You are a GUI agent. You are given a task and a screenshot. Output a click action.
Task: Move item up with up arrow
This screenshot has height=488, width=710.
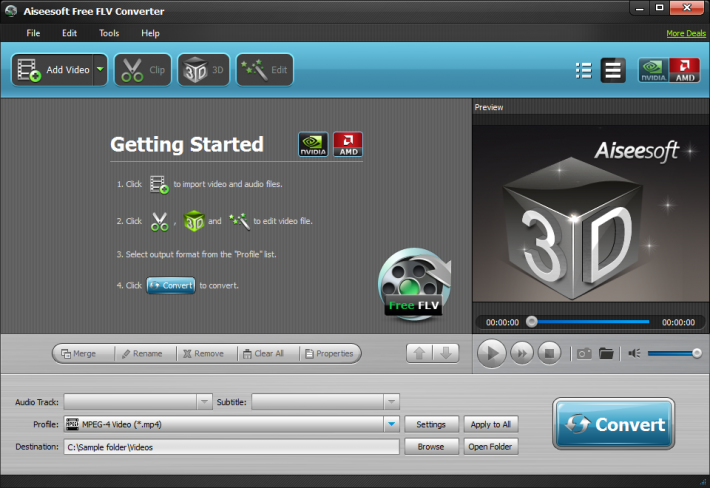click(419, 353)
